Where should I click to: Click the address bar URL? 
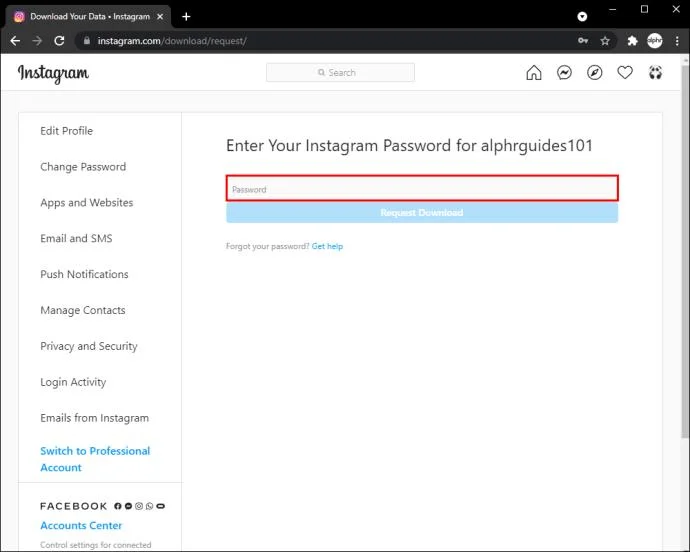tap(172, 41)
